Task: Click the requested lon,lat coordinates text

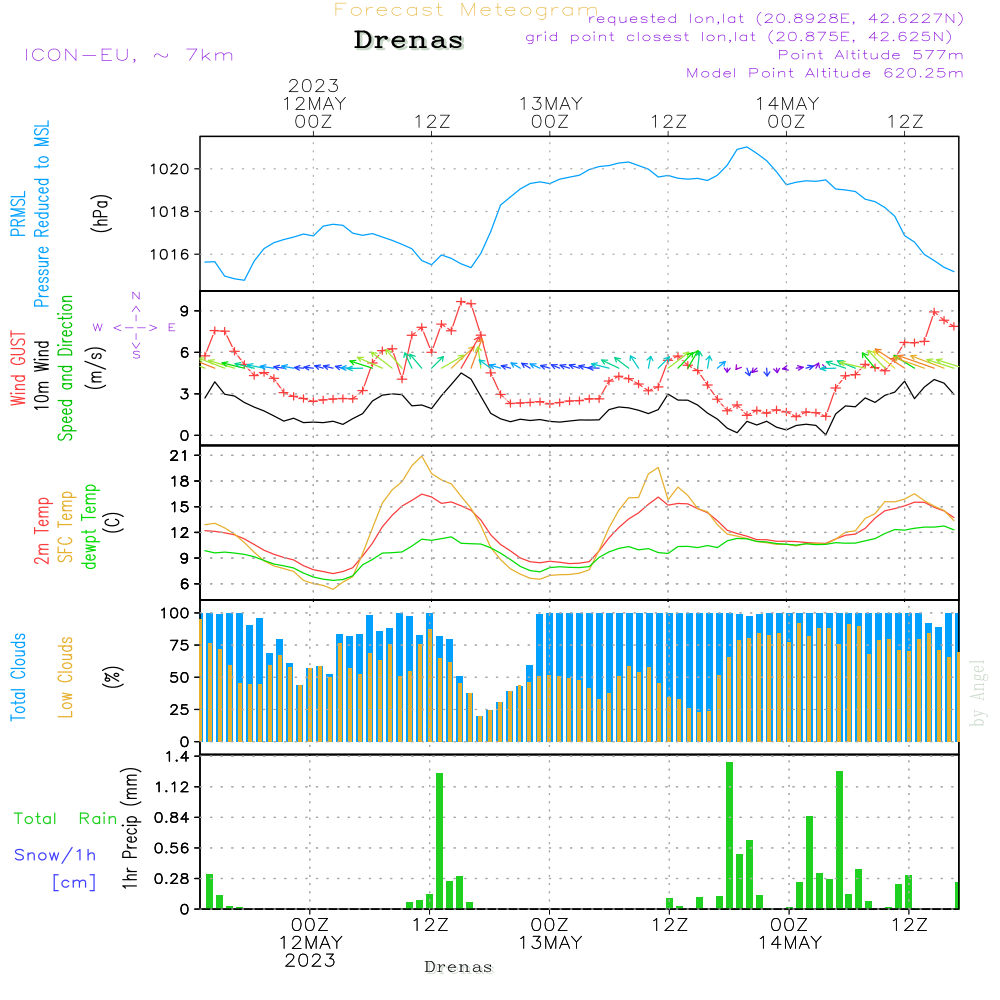Action: coord(776,19)
